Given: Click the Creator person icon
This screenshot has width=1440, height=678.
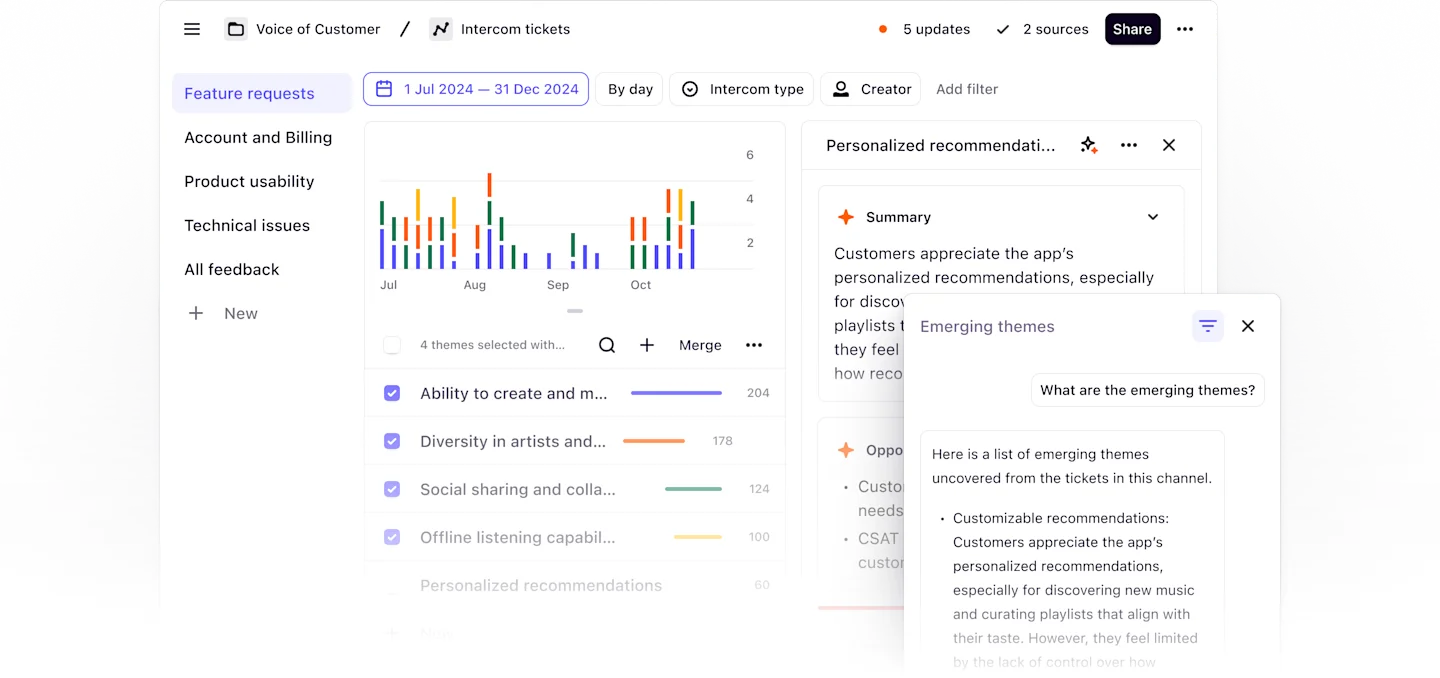Looking at the screenshot, I should pos(842,89).
